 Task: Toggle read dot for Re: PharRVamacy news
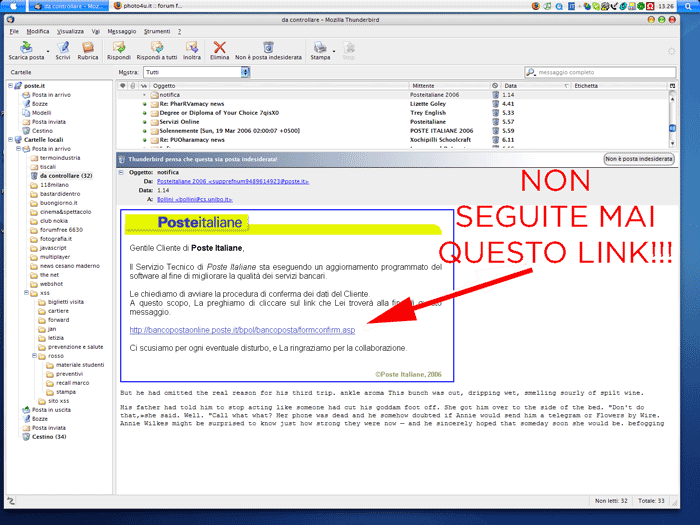coord(144,104)
